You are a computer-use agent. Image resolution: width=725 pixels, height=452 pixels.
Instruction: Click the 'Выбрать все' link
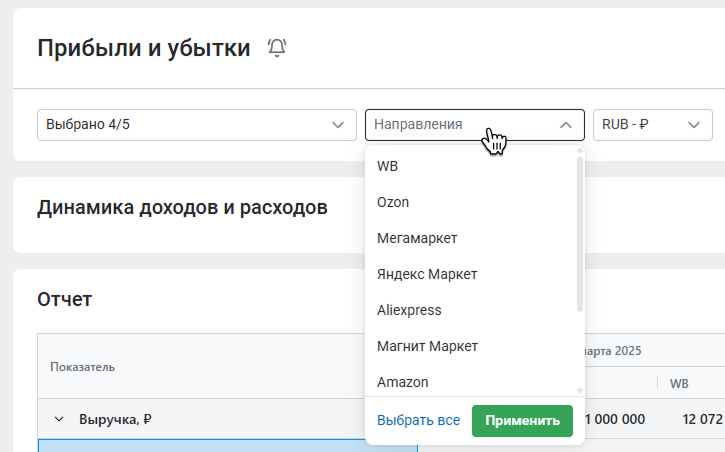point(418,421)
